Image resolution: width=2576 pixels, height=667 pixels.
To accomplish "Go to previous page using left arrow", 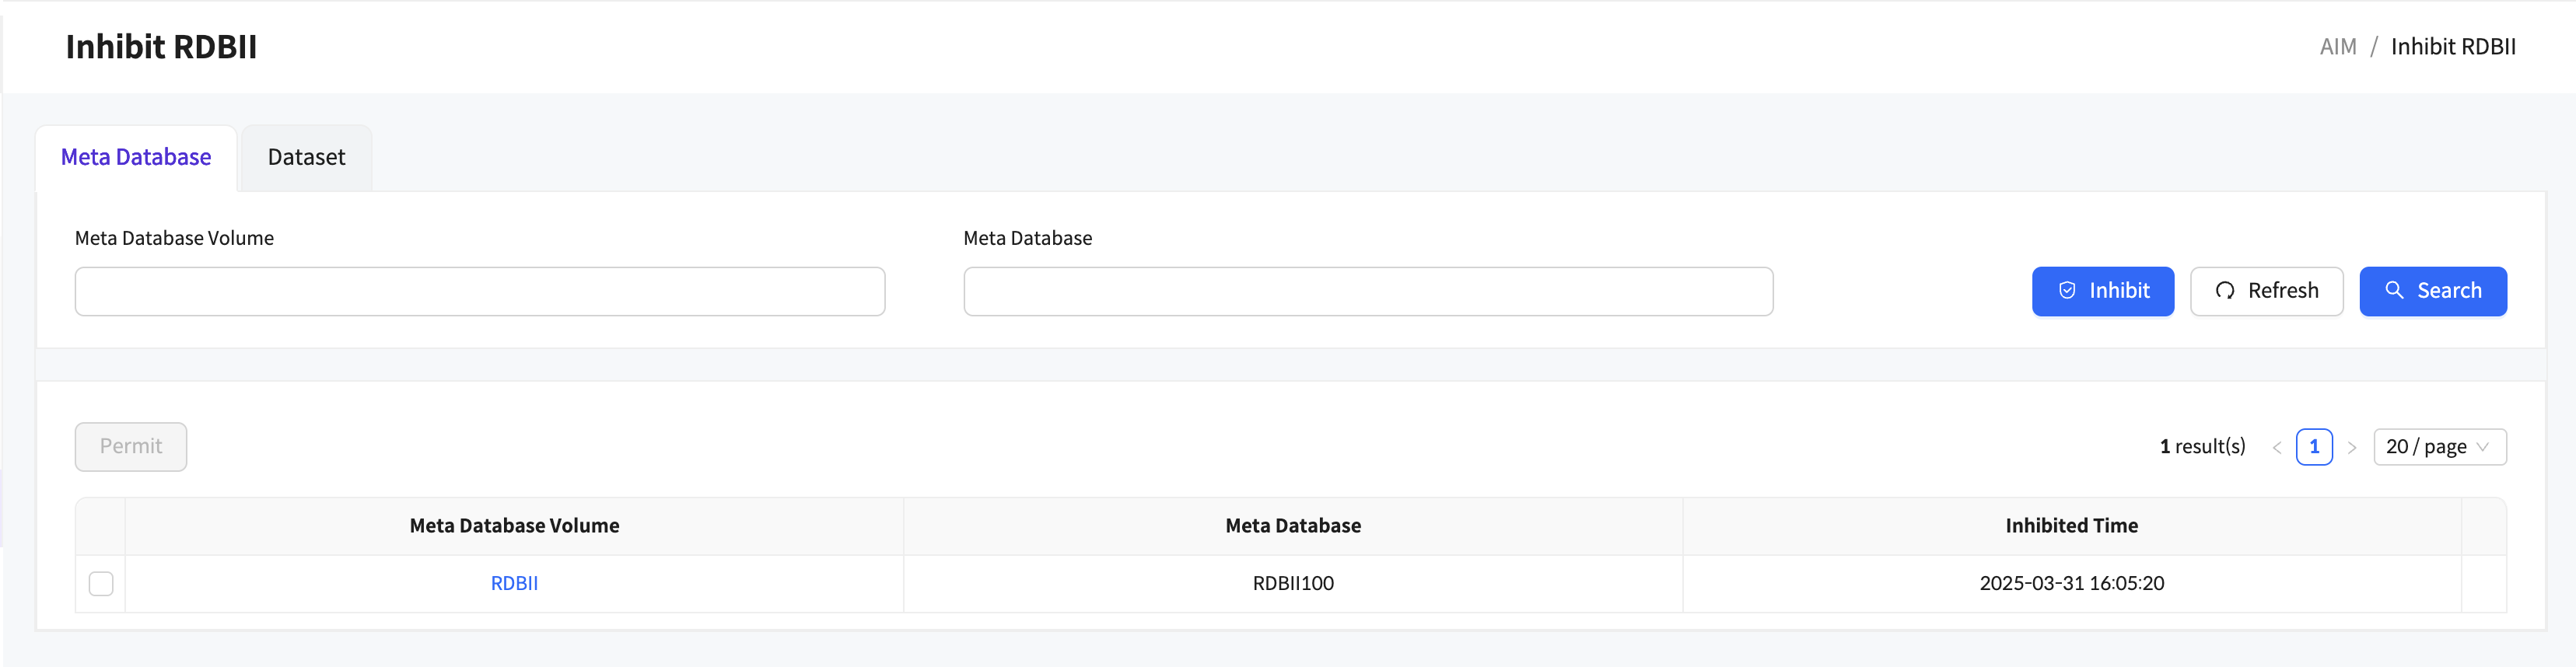I will click(2276, 447).
